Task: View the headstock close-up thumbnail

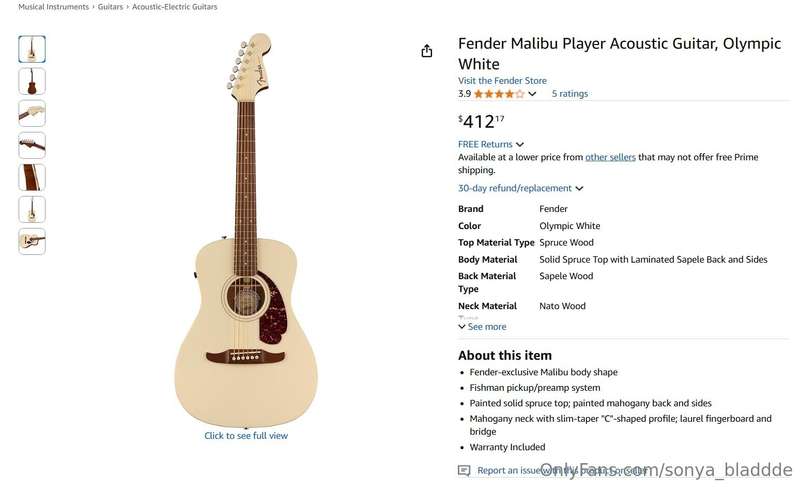Action: coord(32,113)
